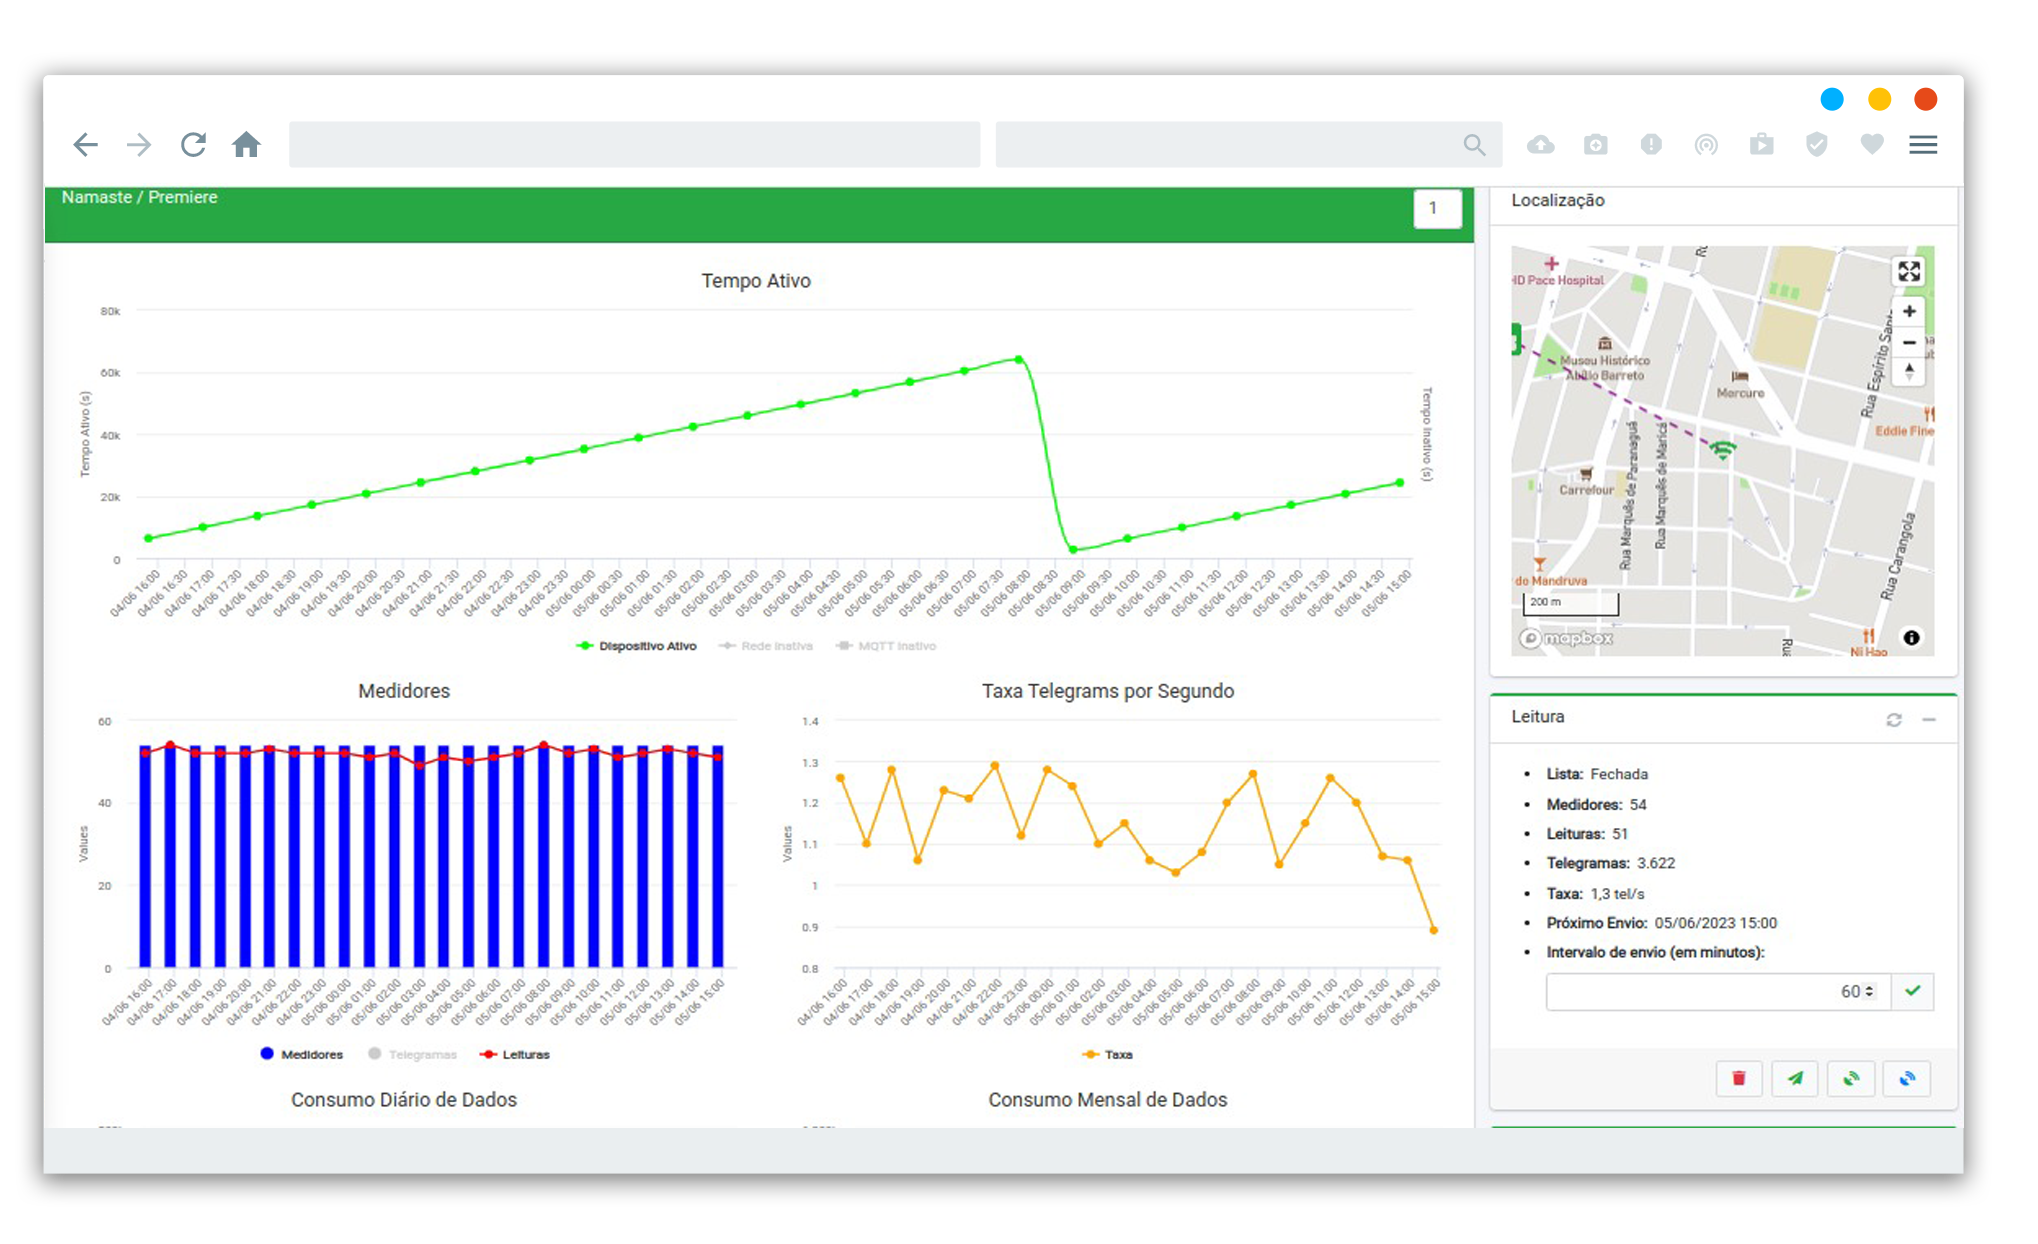This screenshot has width=2038, height=1244.
Task: Confirm the interval with green checkmark button
Action: click(x=1912, y=991)
